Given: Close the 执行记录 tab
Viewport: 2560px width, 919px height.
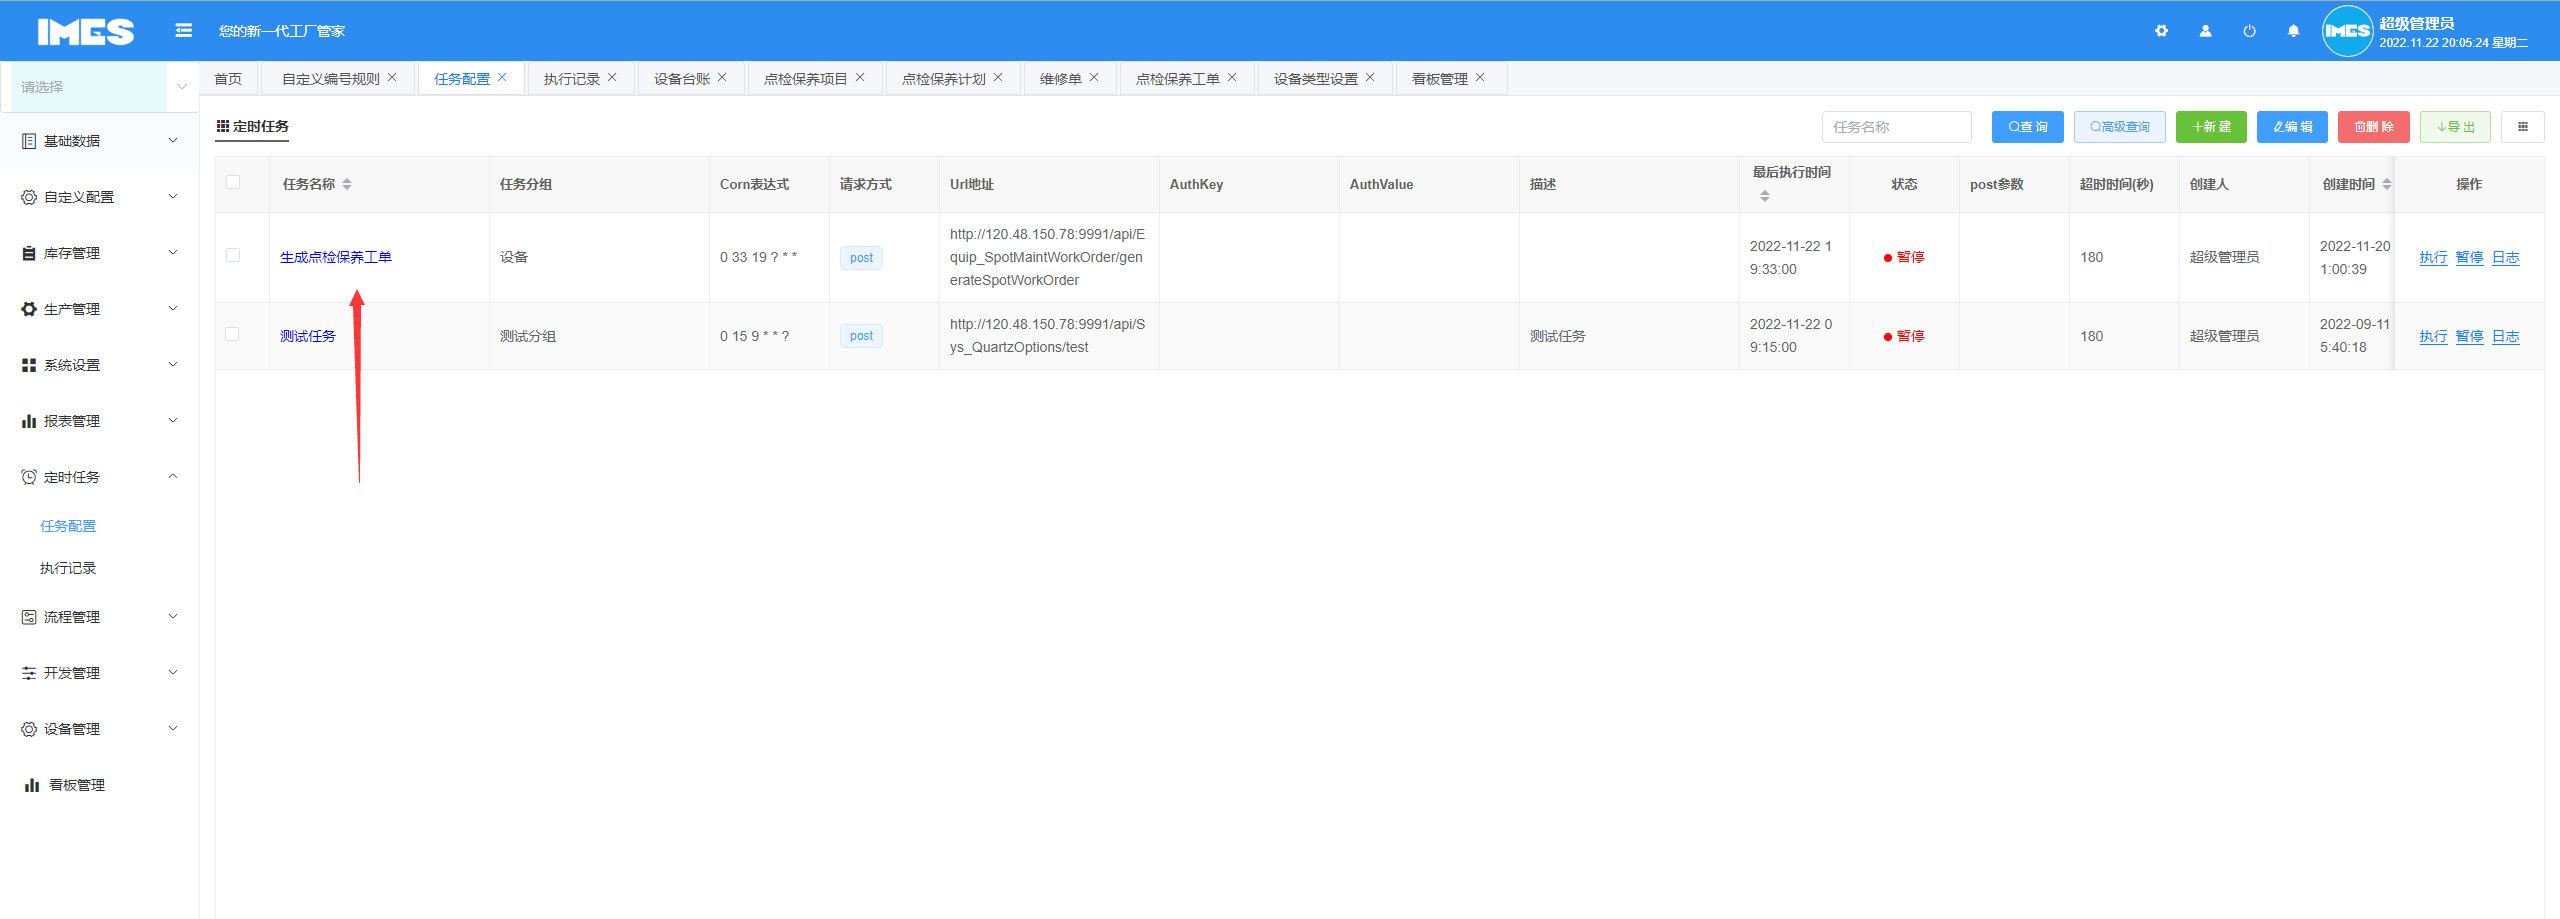Looking at the screenshot, I should 612,77.
